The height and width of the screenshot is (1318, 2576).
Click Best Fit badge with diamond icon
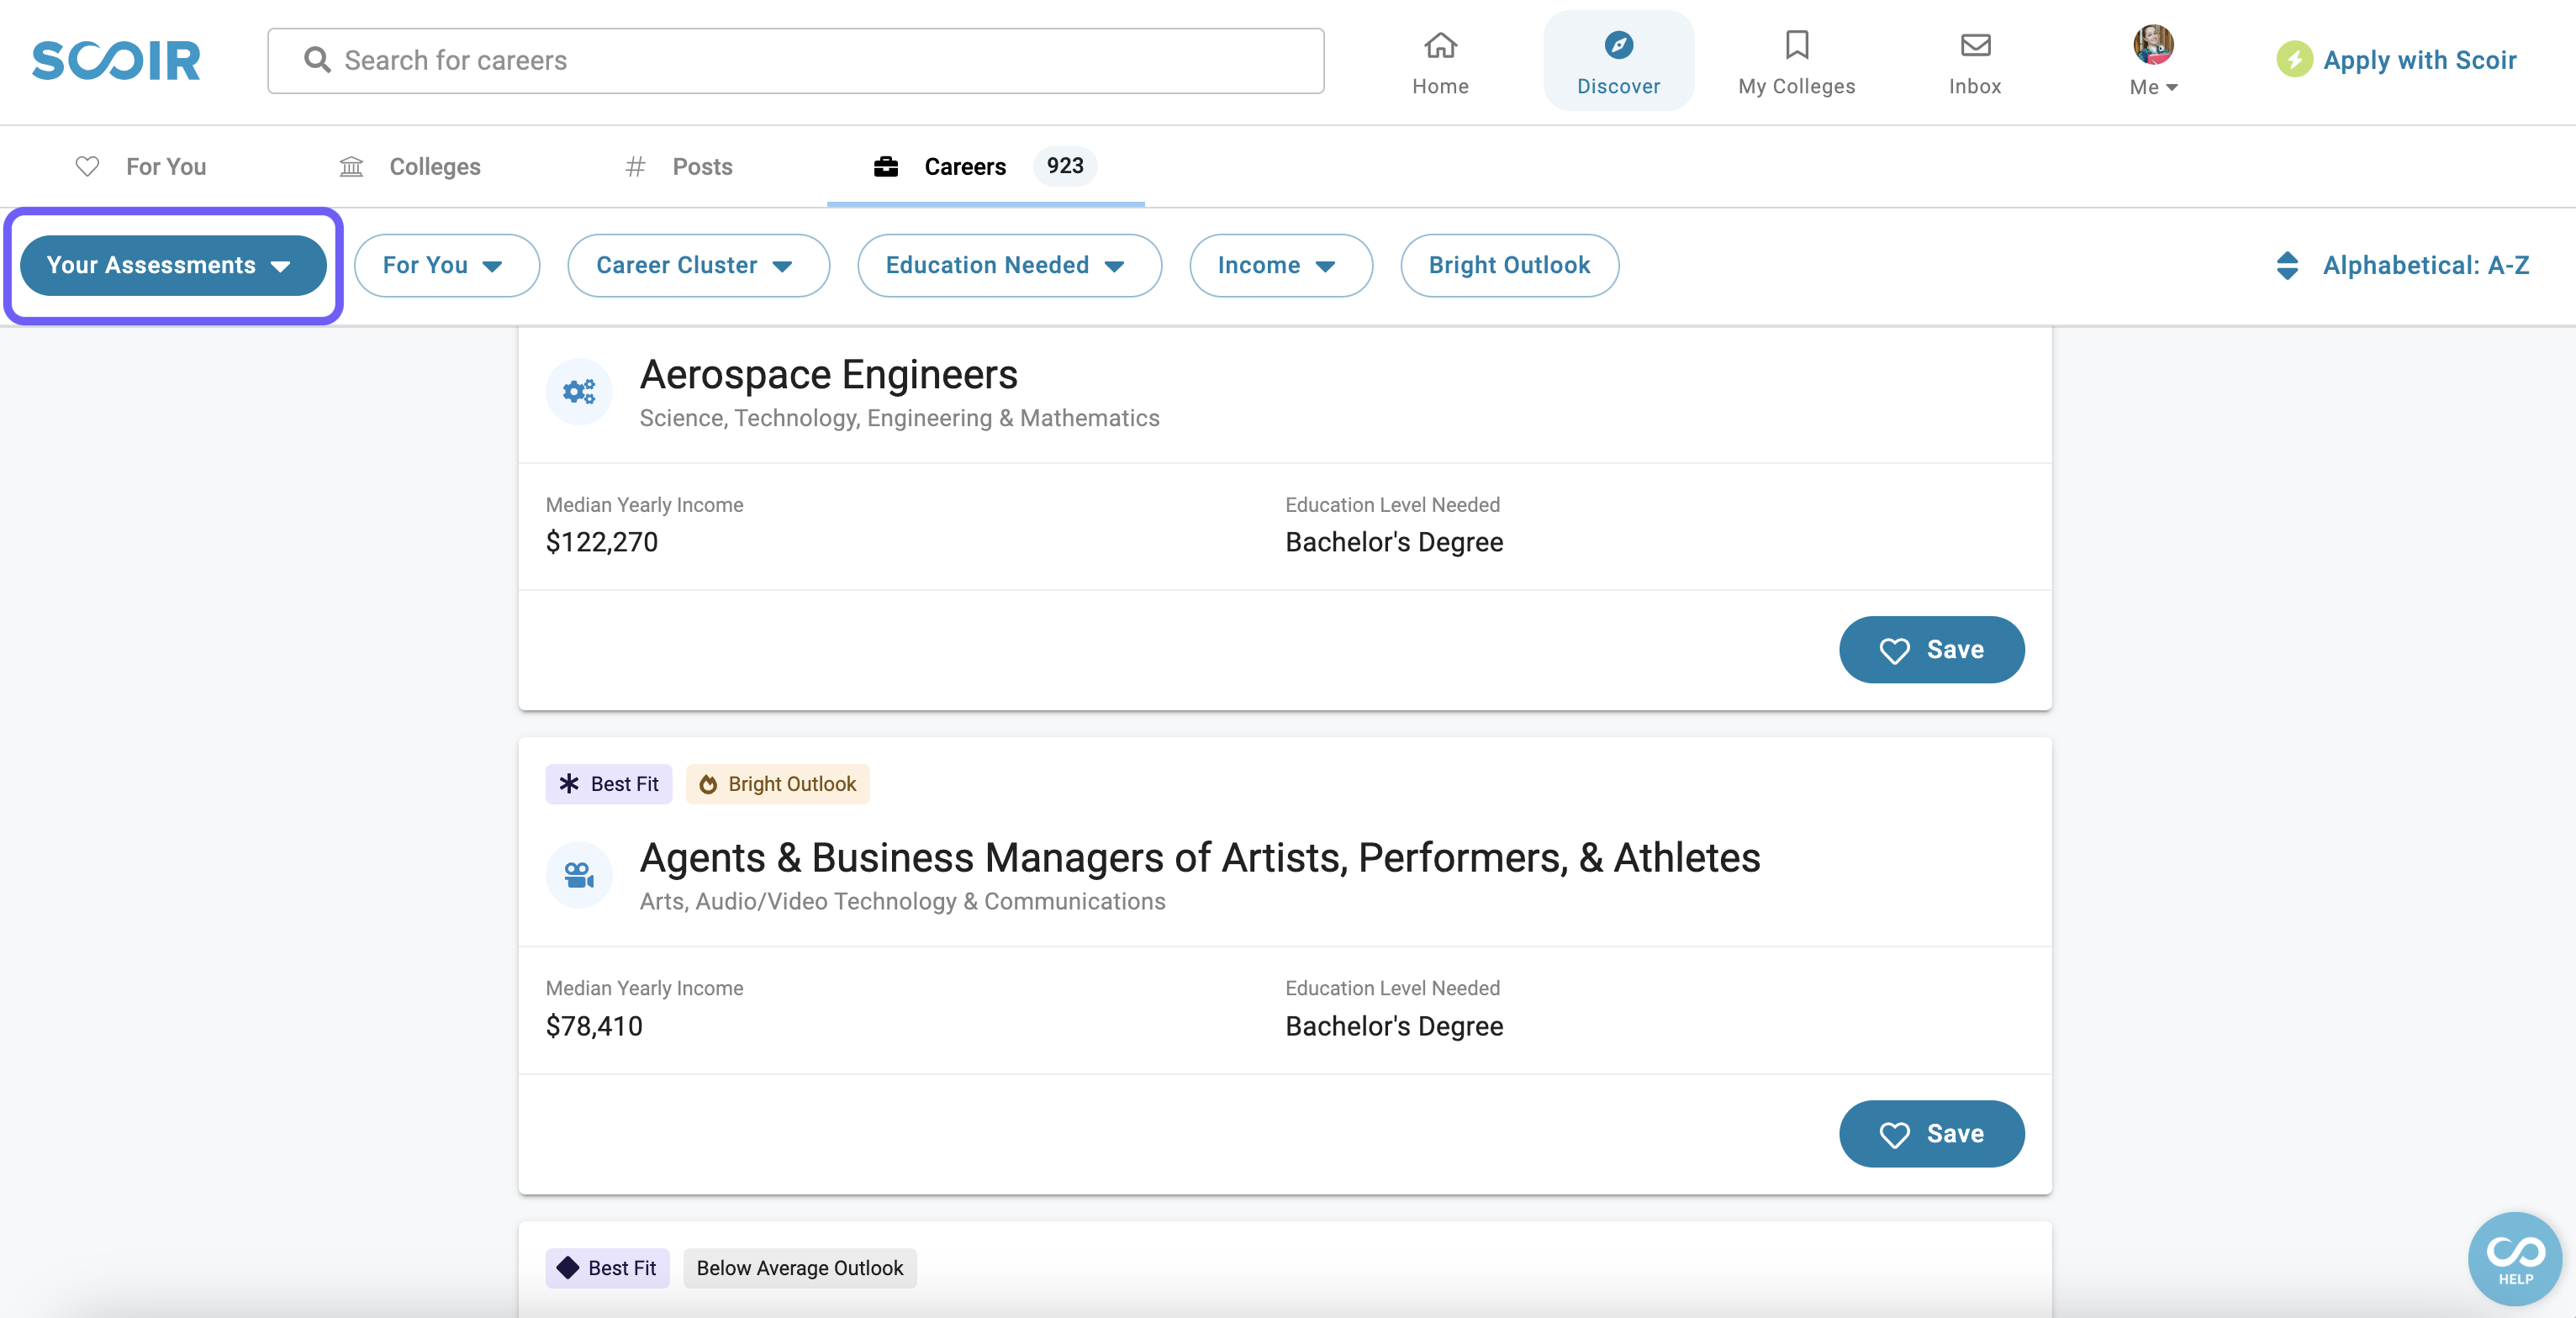point(607,1268)
